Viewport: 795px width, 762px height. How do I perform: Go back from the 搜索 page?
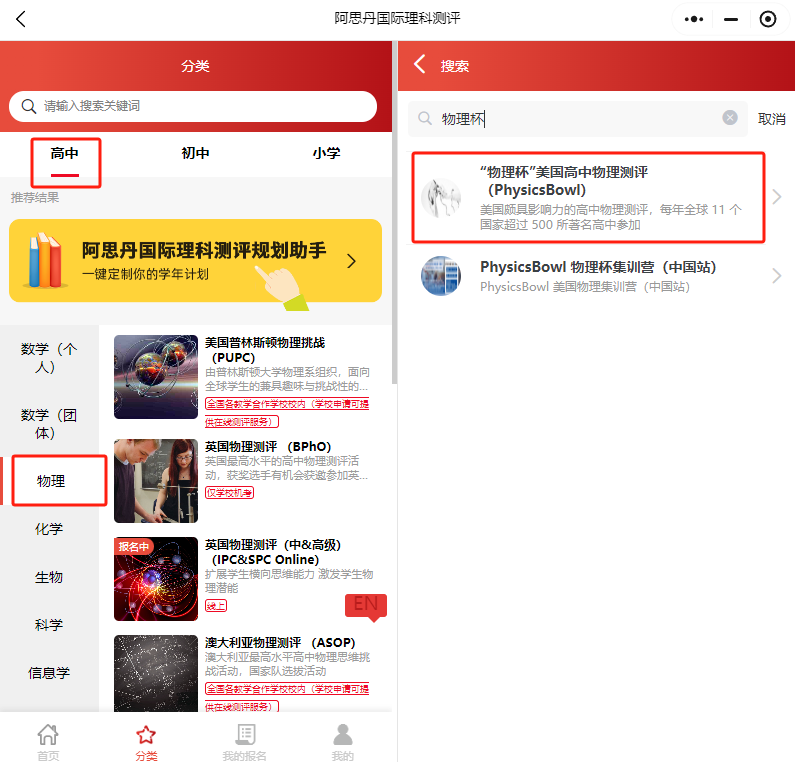click(x=419, y=64)
